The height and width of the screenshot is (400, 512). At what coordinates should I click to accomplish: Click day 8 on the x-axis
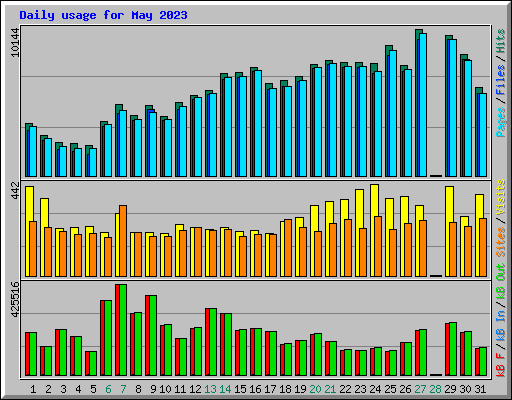[x=138, y=389]
